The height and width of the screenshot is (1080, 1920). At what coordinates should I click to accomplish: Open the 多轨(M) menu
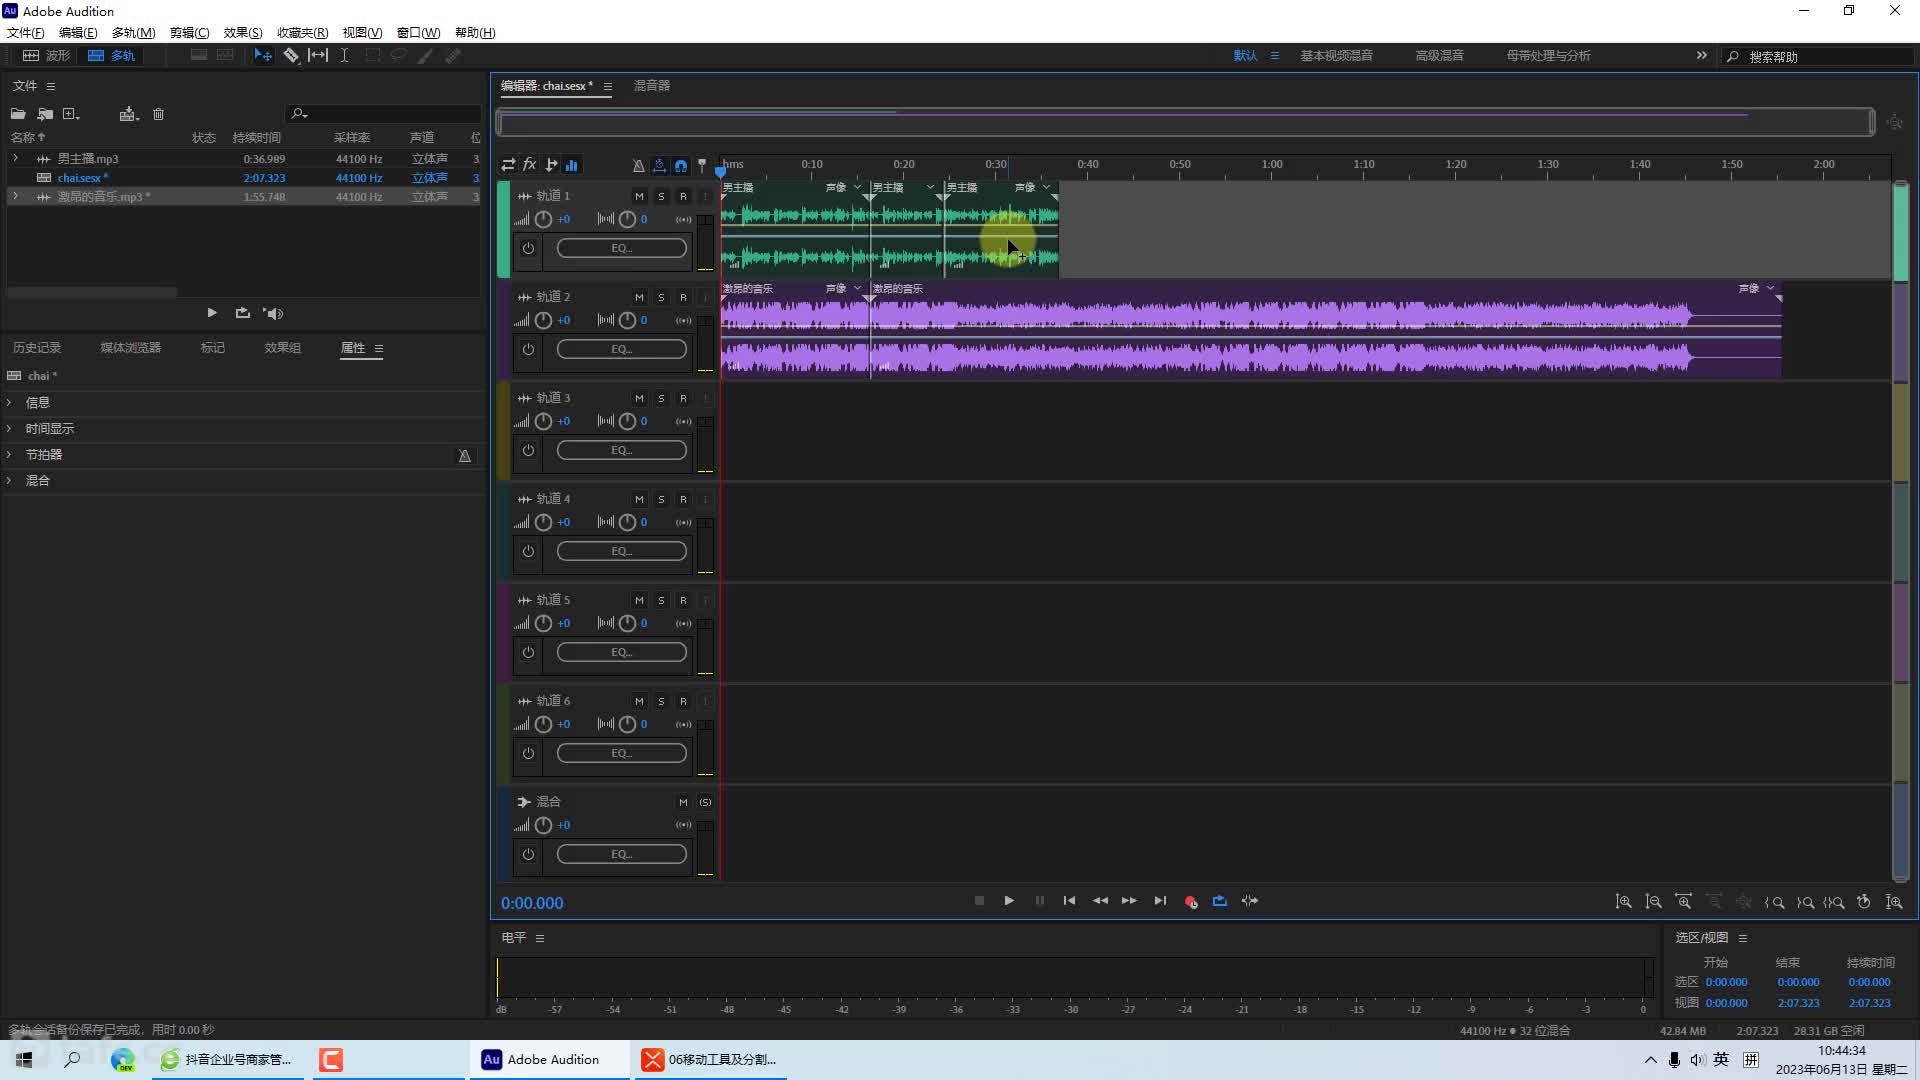click(133, 33)
